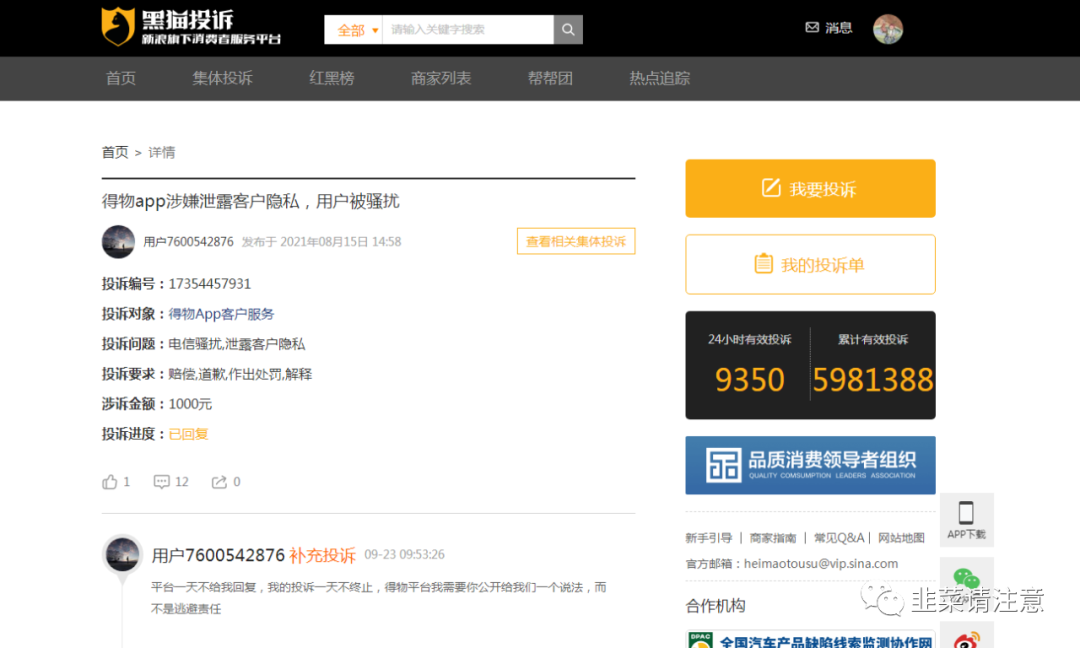The height and width of the screenshot is (648, 1080).
Task: Open the comments bubble icon showing 12
Action: (x=161, y=481)
